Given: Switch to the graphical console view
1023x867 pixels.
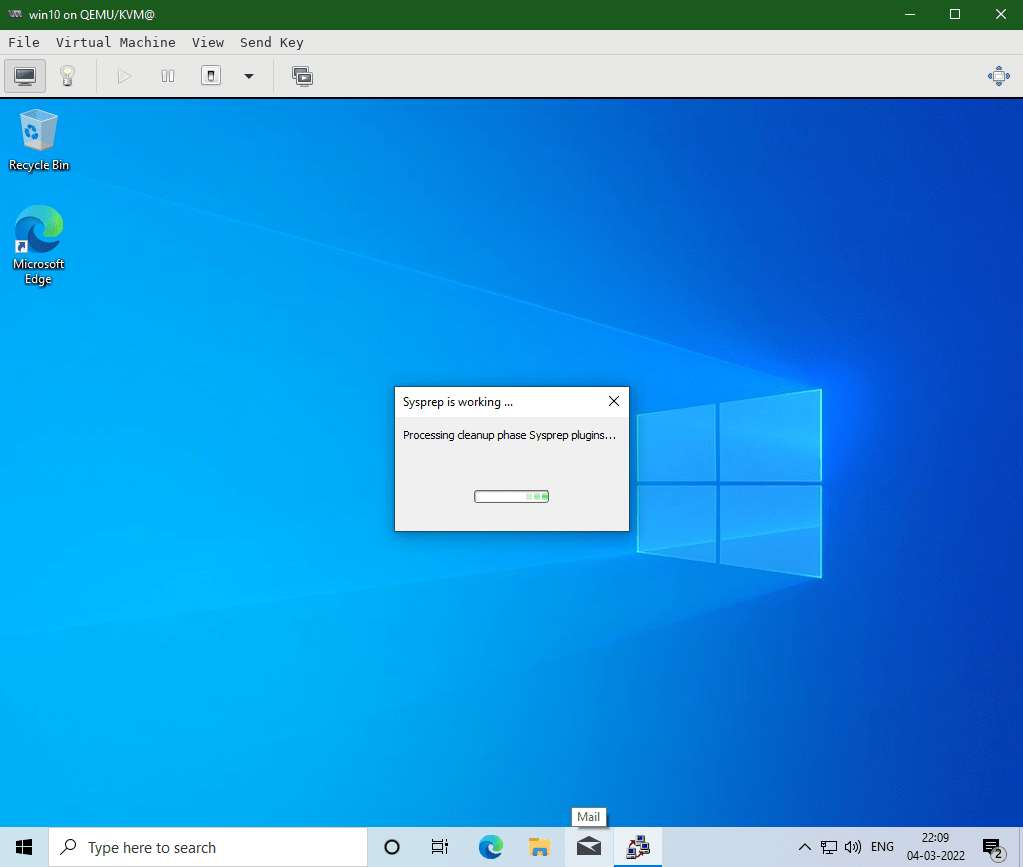Looking at the screenshot, I should pyautogui.click(x=24, y=75).
